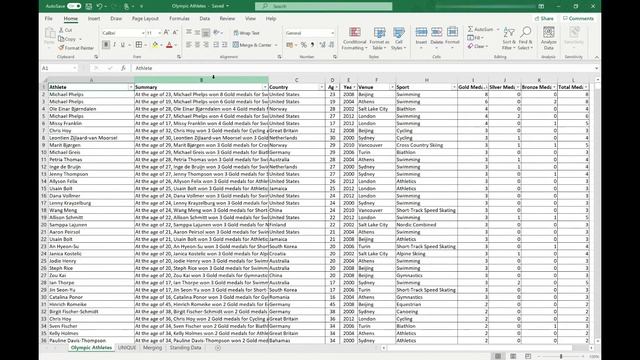Image resolution: width=640 pixels, height=360 pixels.
Task: Click the Decrease Font Size icon
Action: pyautogui.click(x=175, y=33)
